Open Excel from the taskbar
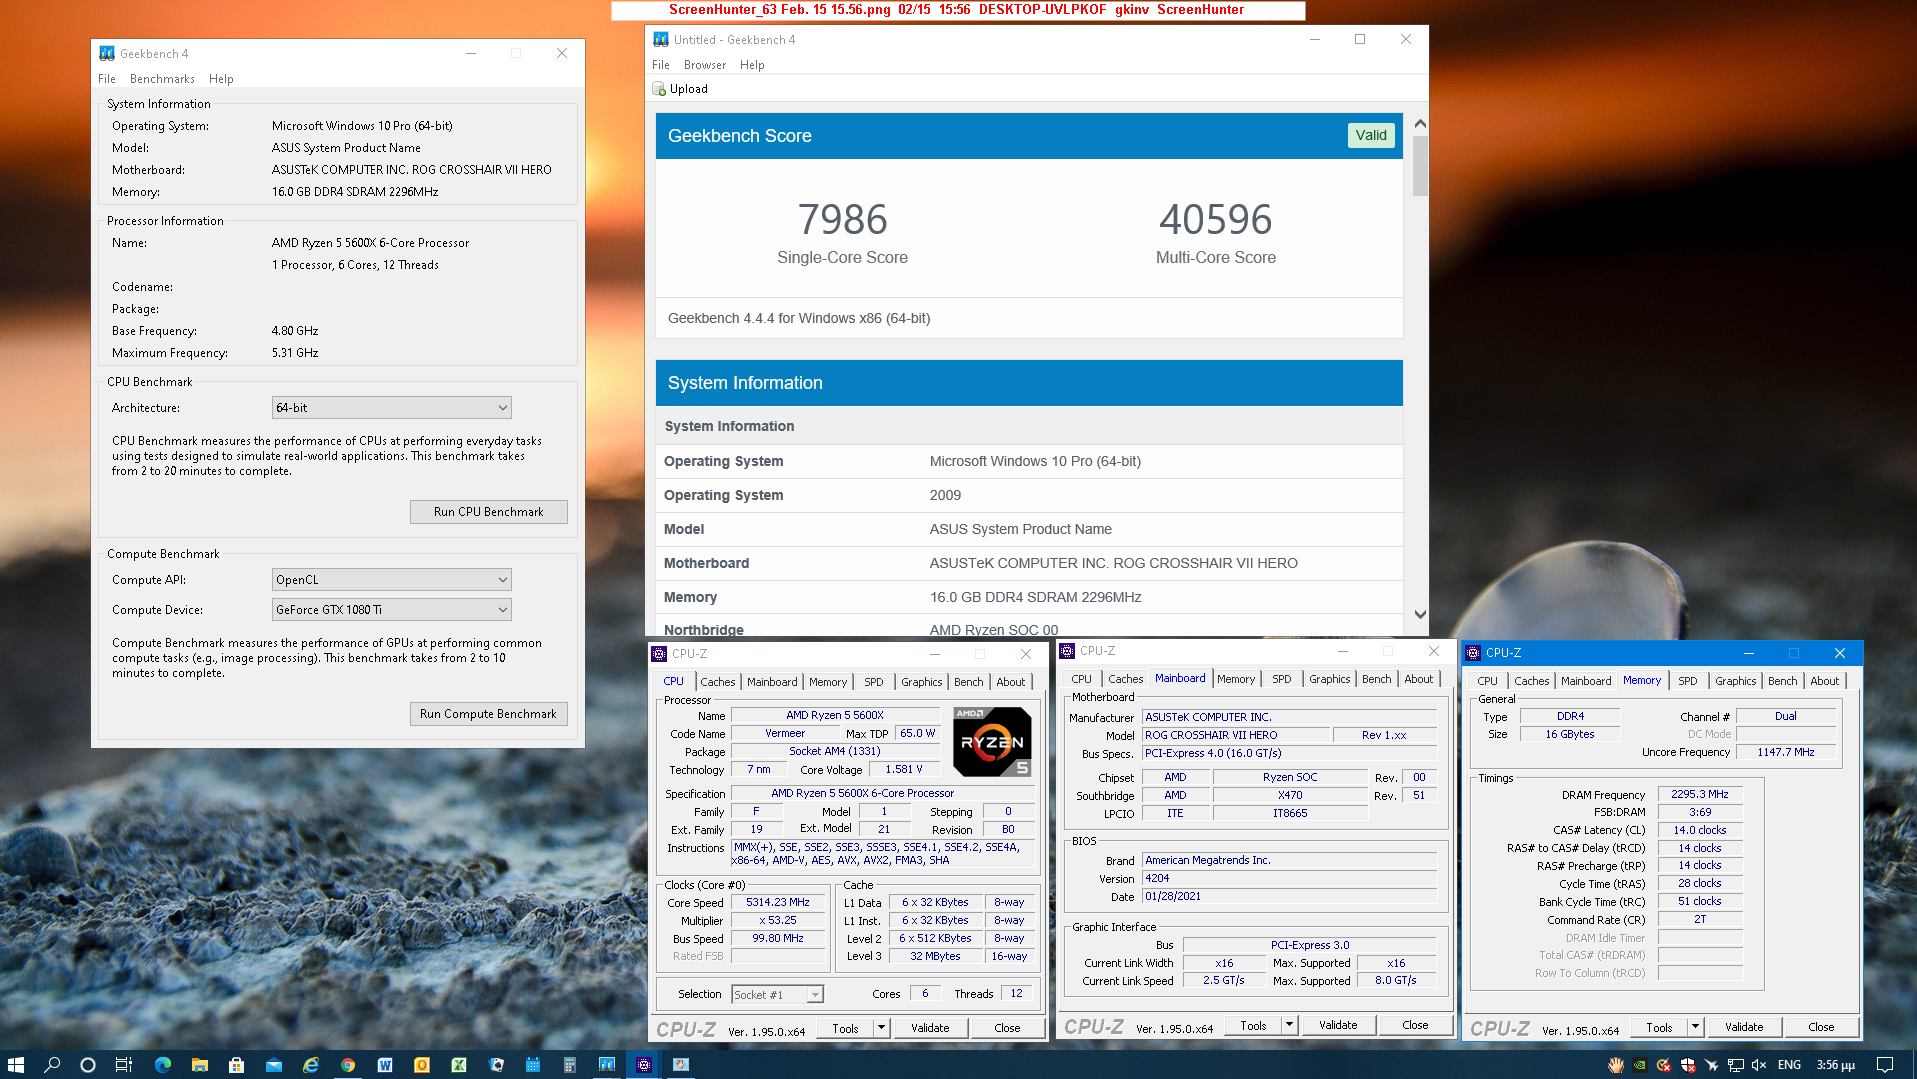The width and height of the screenshot is (1917, 1079). (459, 1065)
